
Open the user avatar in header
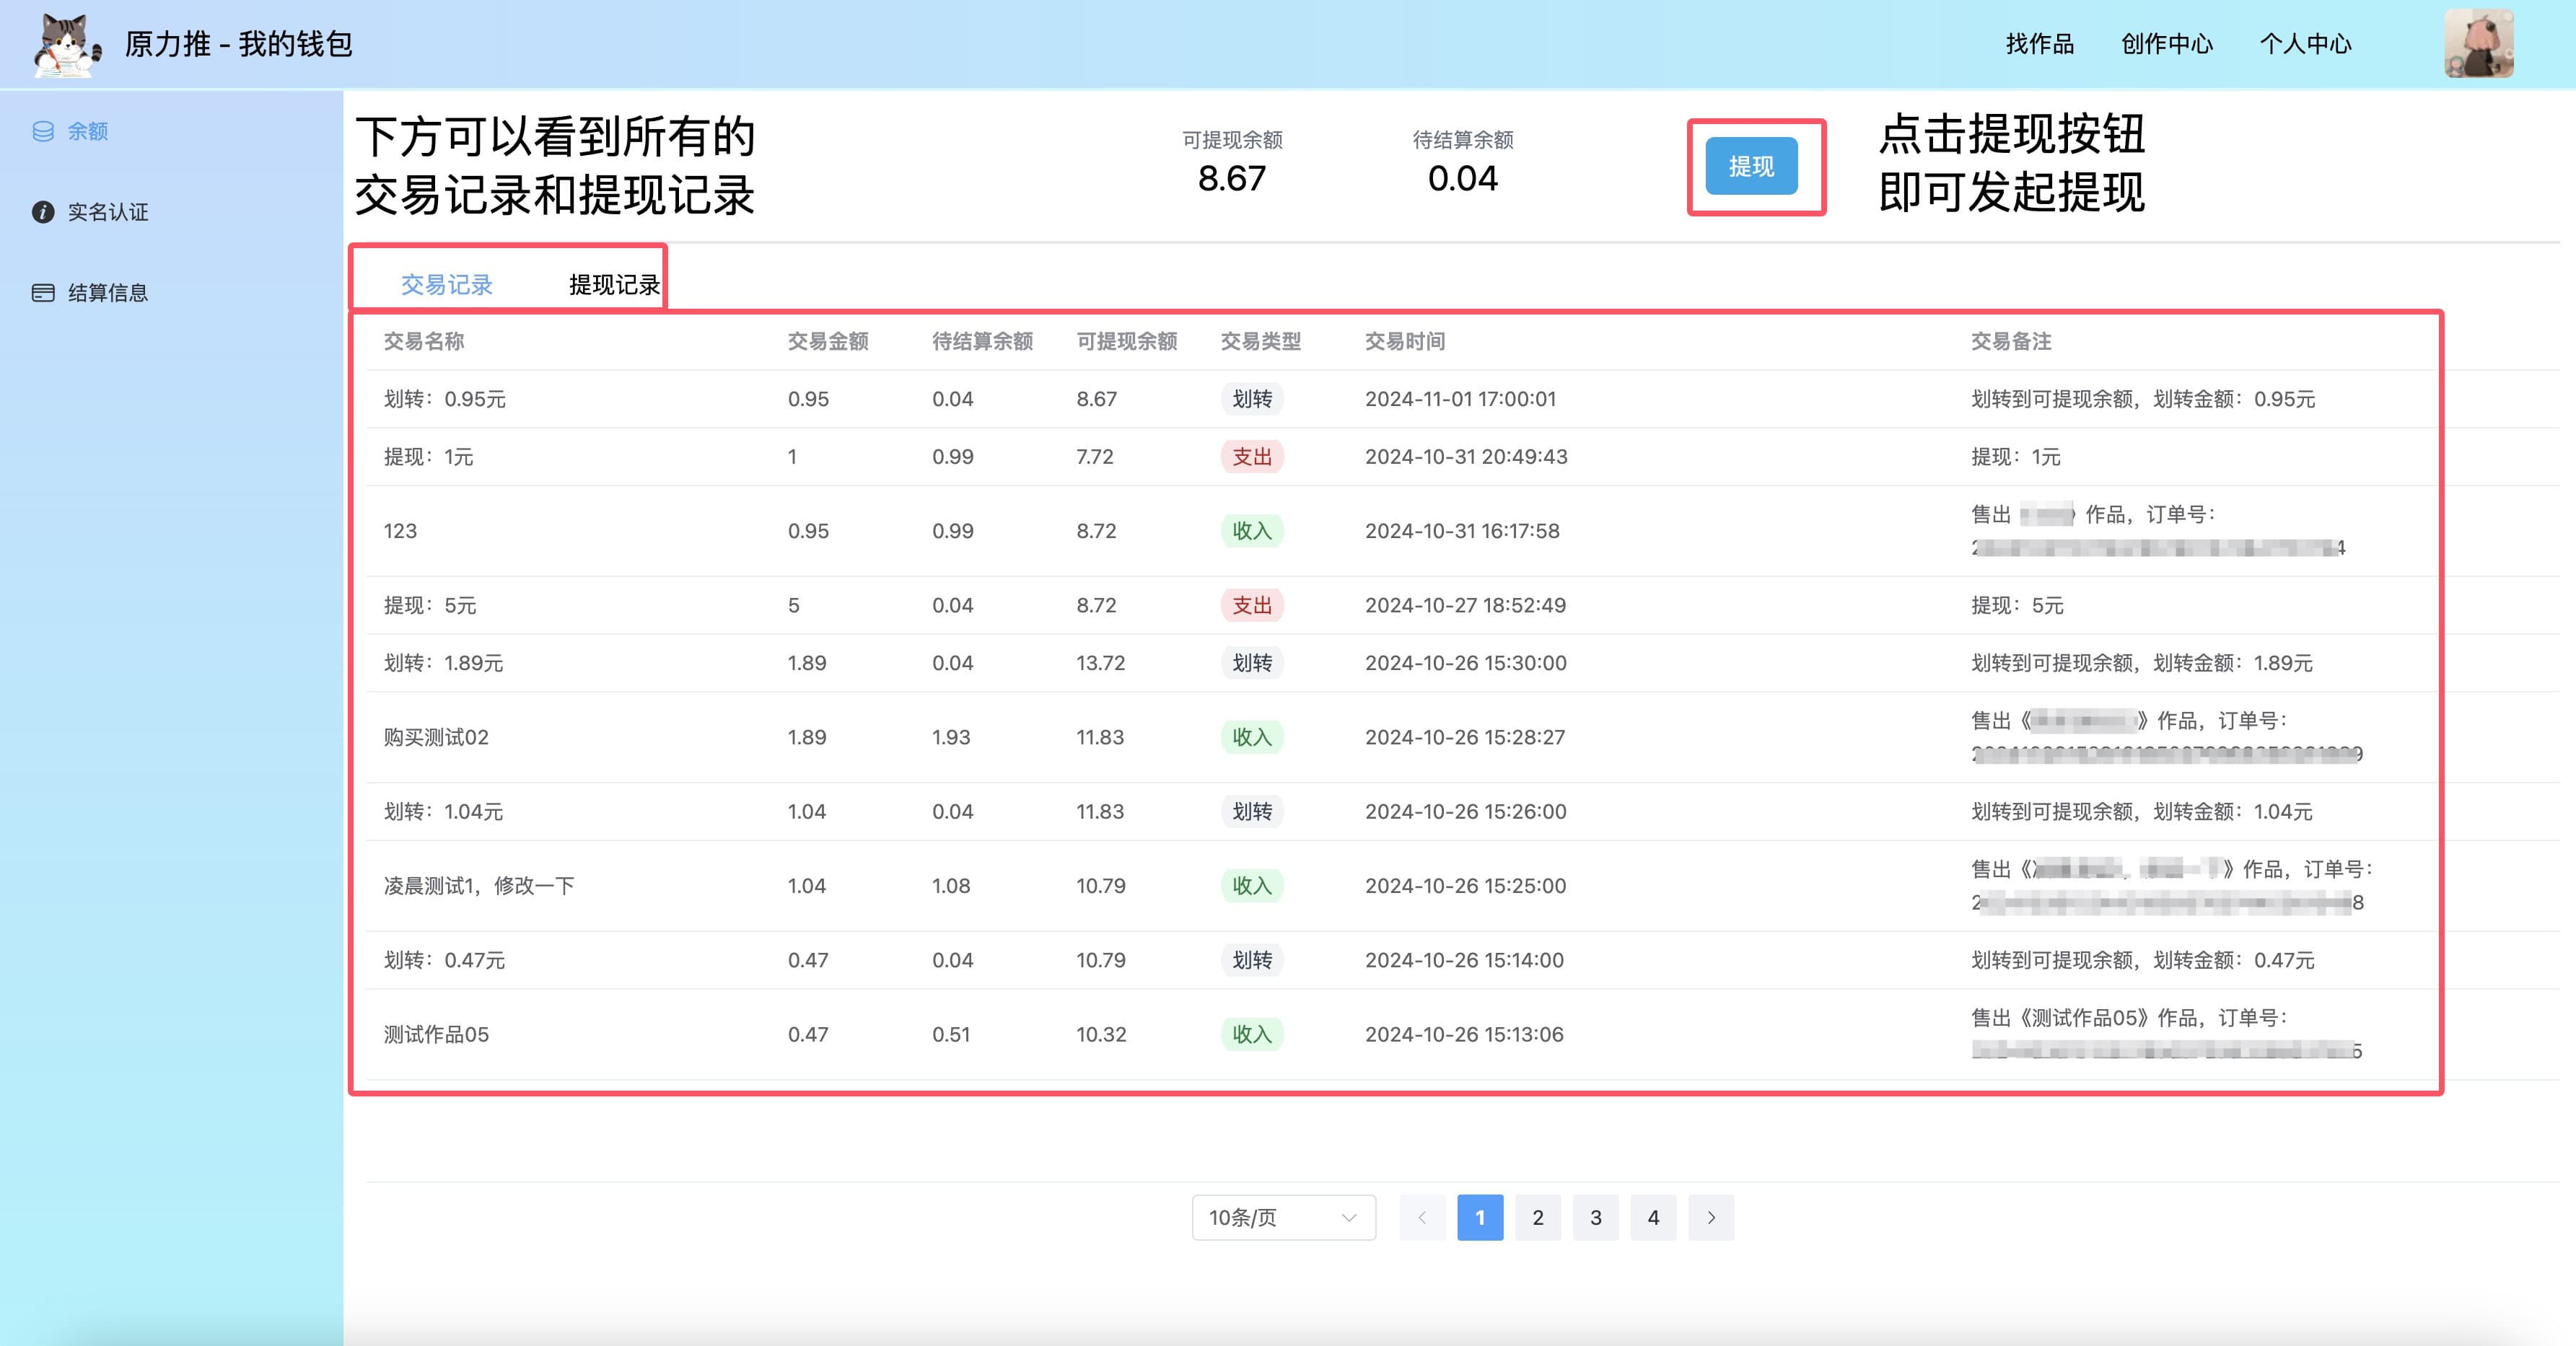coord(2479,44)
